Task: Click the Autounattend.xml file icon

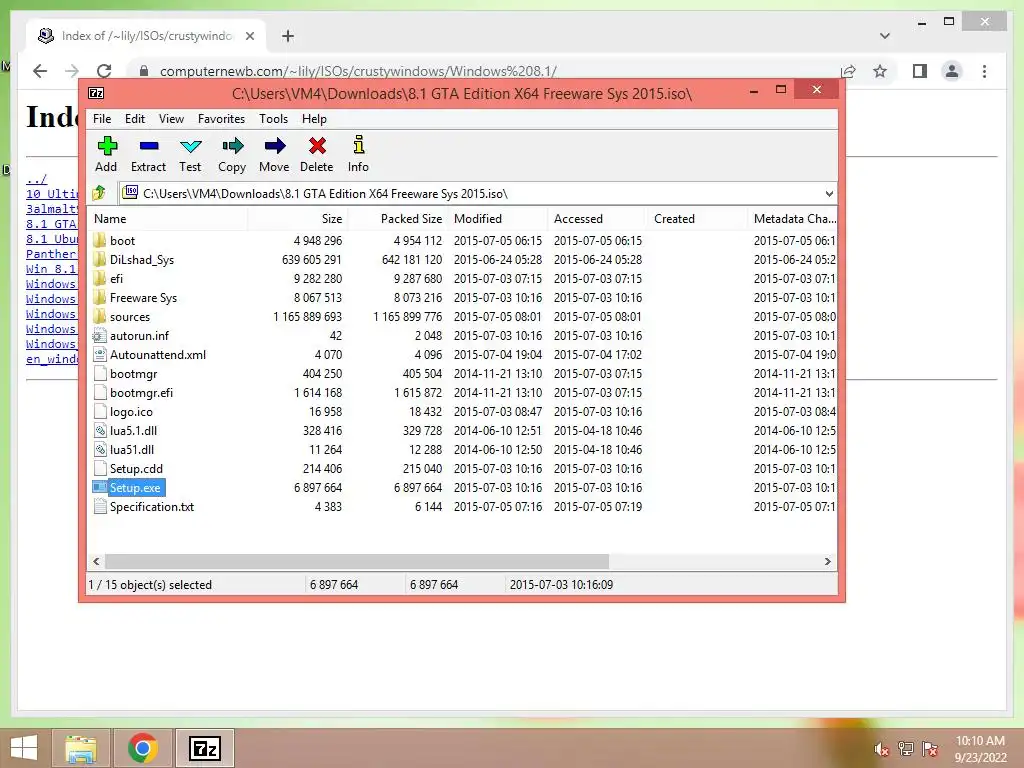Action: 99,355
